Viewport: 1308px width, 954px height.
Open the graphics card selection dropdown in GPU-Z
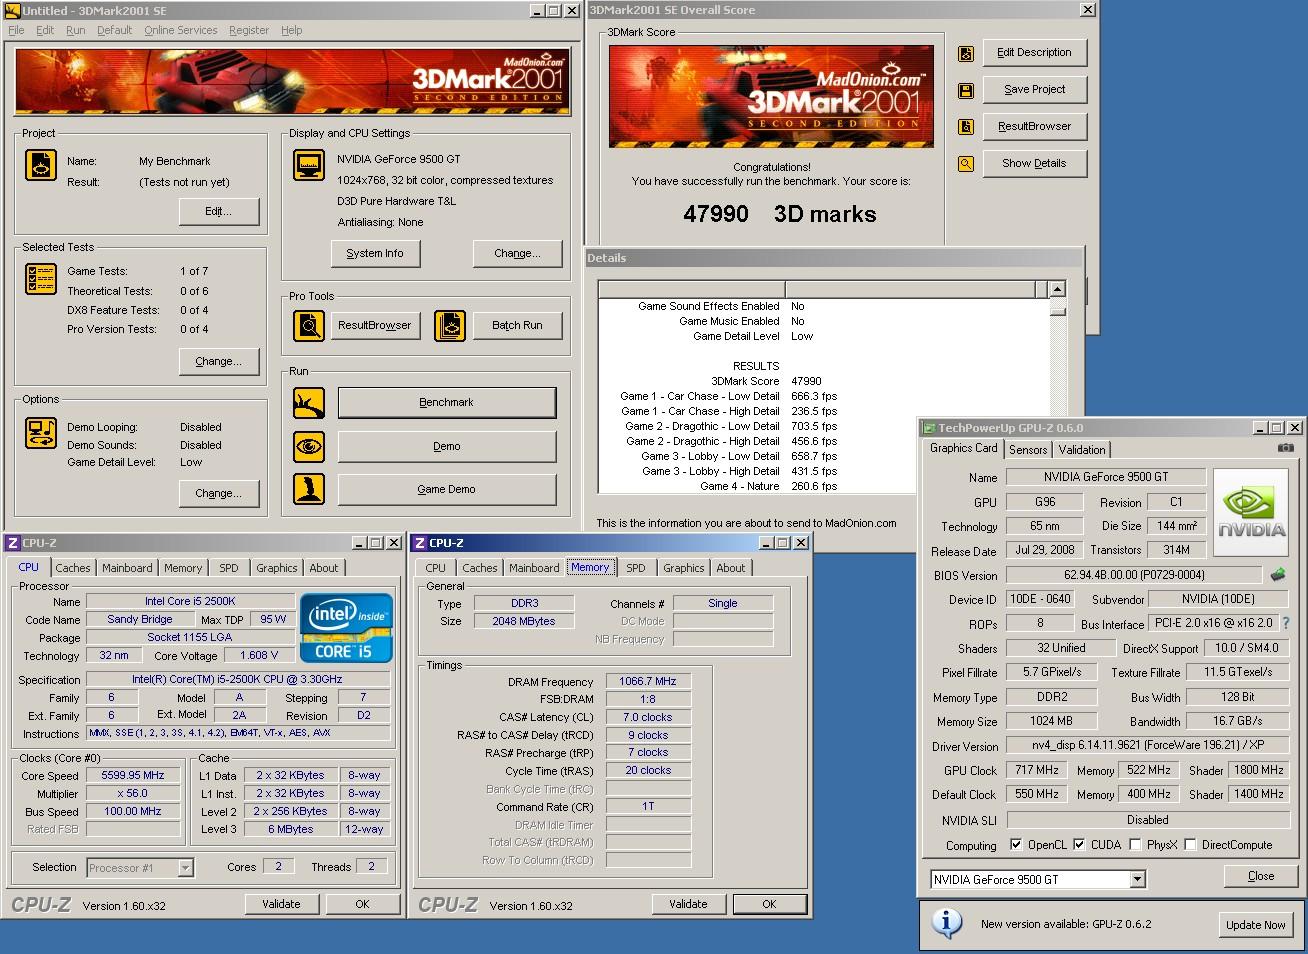pyautogui.click(x=1137, y=880)
